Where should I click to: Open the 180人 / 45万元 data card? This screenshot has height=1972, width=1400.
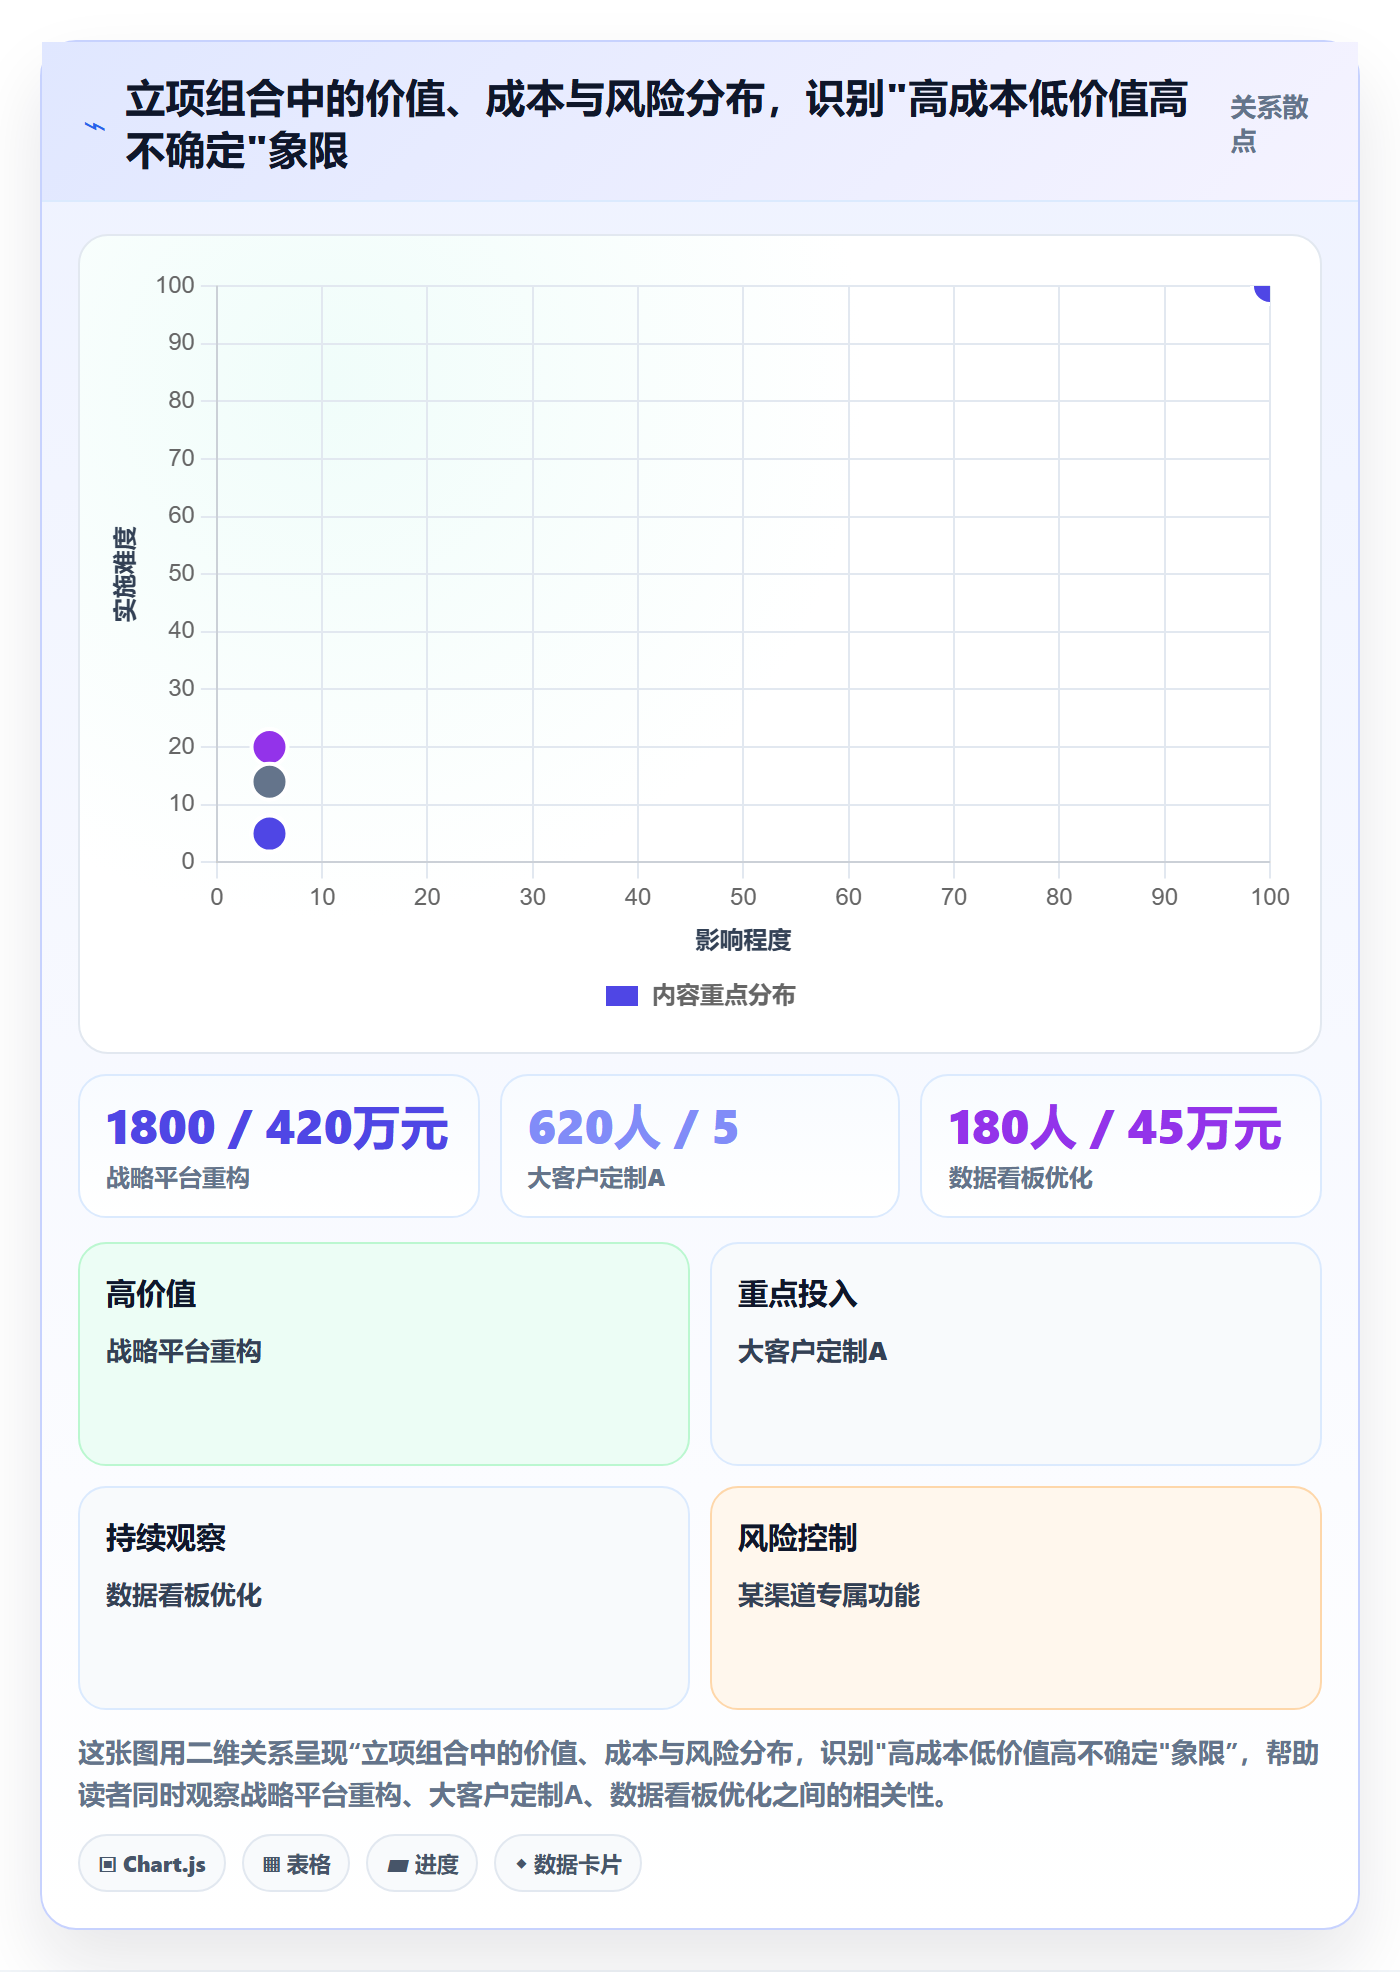pyautogui.click(x=1121, y=1146)
